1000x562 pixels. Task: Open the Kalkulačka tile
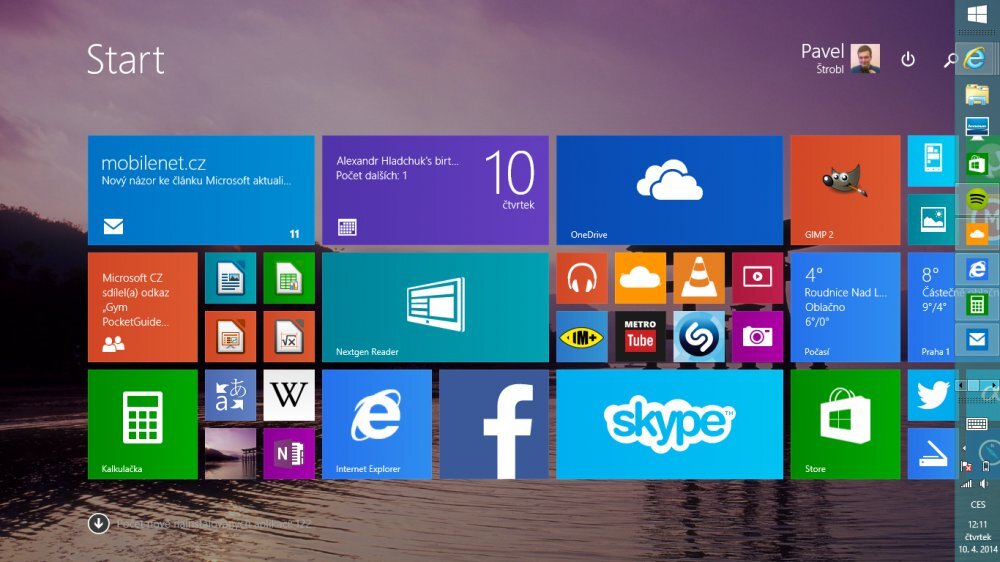click(x=142, y=424)
